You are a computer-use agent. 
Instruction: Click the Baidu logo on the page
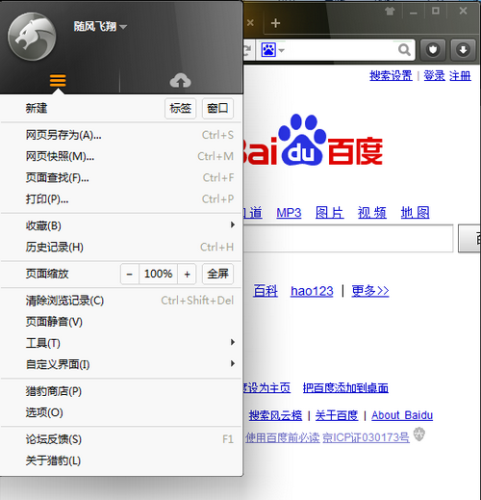tap(313, 140)
